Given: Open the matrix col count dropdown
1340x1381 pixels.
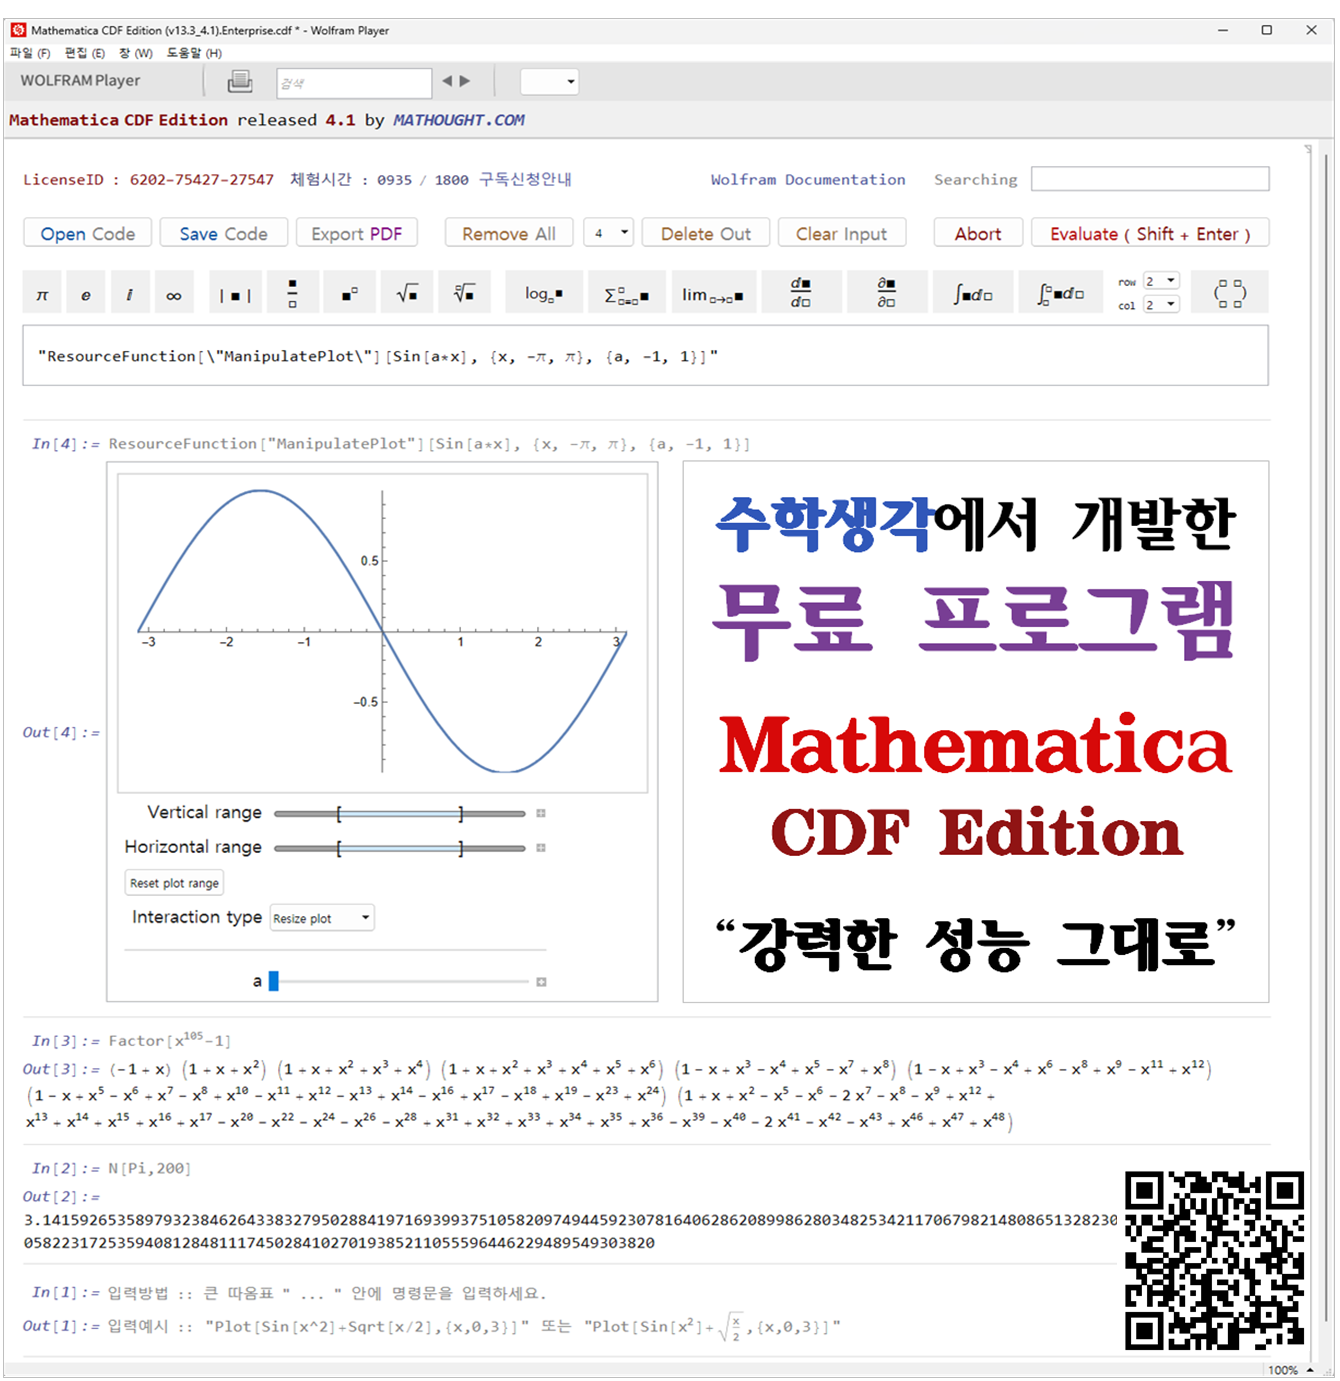Looking at the screenshot, I should coord(1162,304).
